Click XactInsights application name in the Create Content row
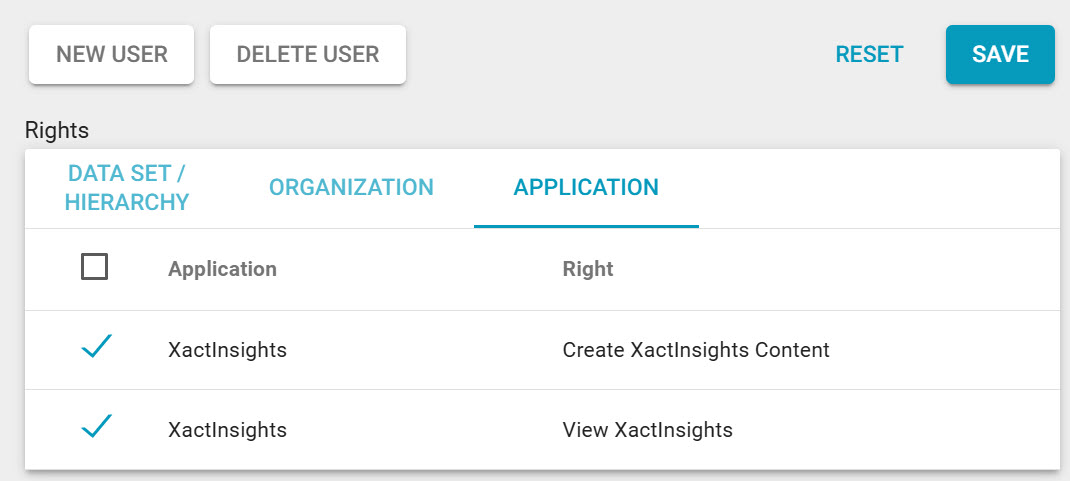The height and width of the screenshot is (481, 1070). tap(227, 350)
